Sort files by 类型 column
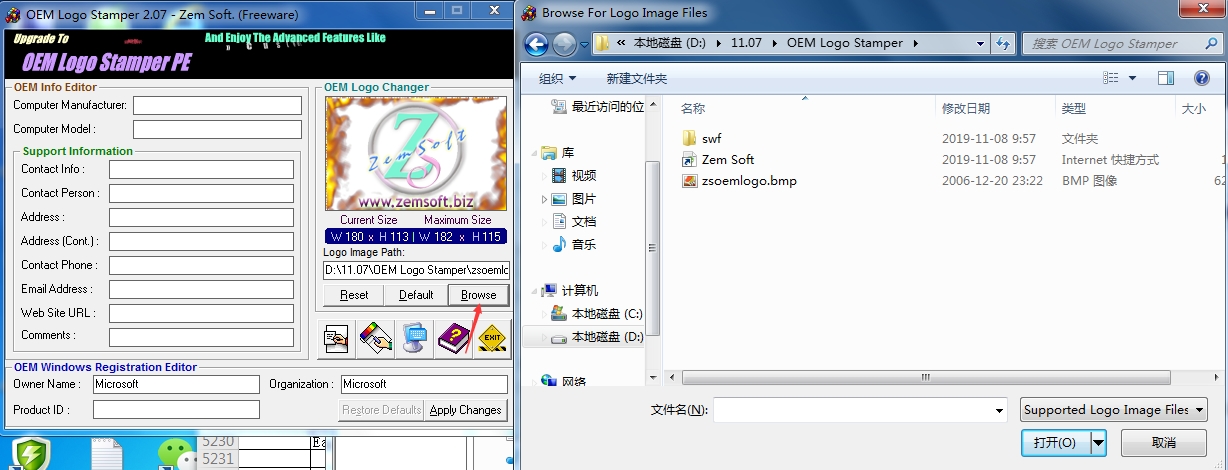The height and width of the screenshot is (470, 1228). (1074, 108)
